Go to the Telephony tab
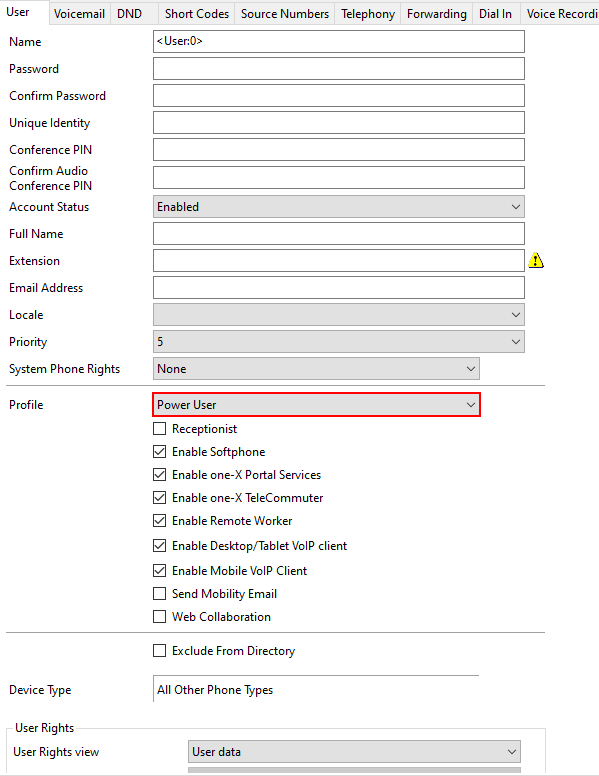The image size is (599, 776). (368, 14)
